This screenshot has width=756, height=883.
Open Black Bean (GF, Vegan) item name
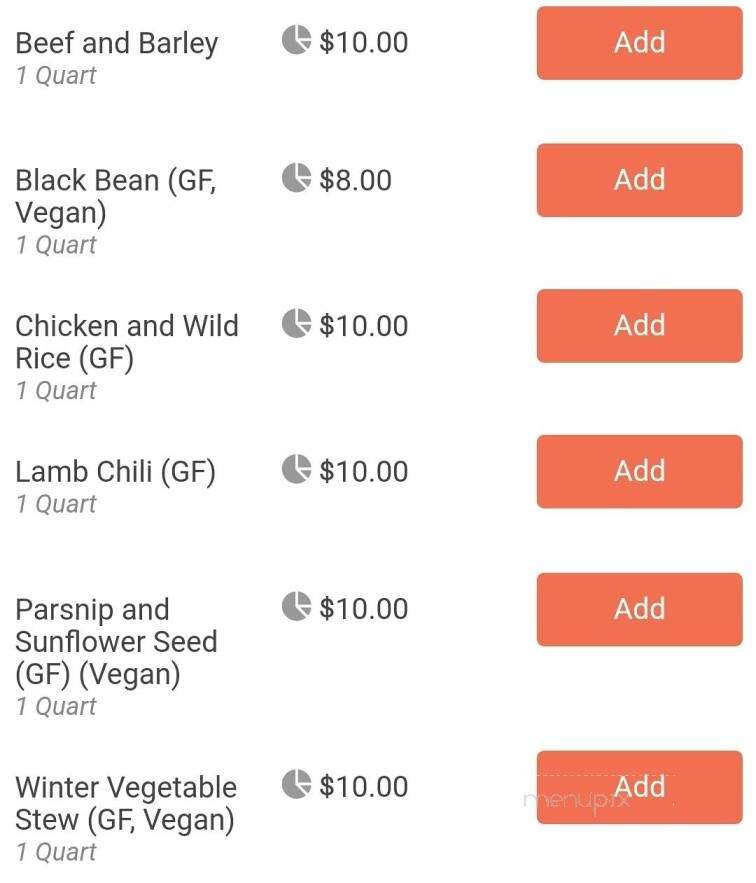coord(116,197)
